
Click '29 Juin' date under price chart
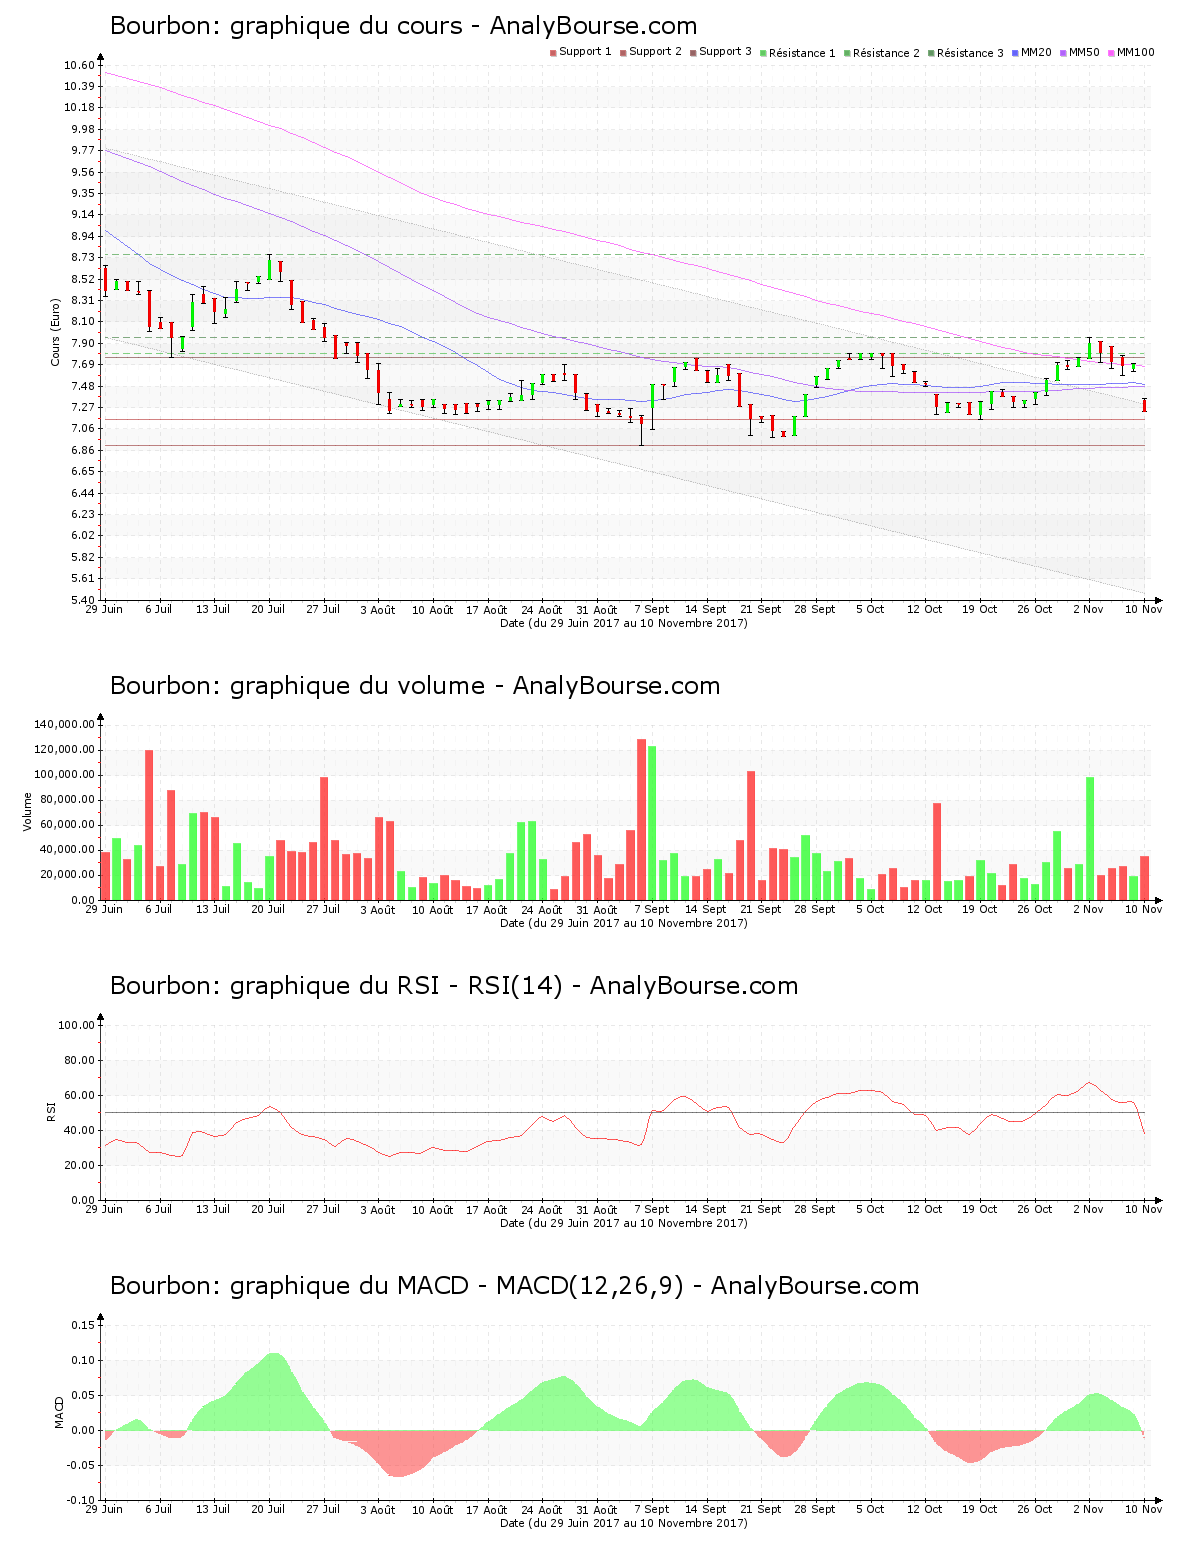click(x=104, y=610)
